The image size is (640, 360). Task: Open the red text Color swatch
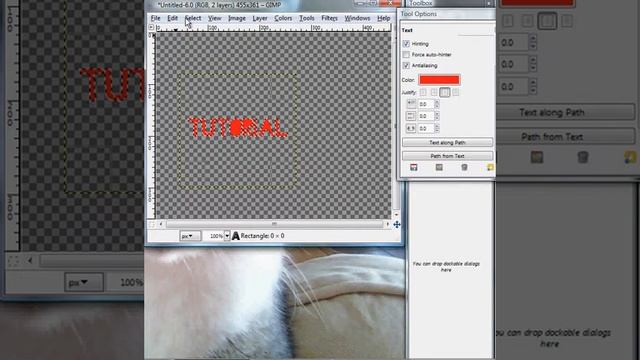[x=439, y=80]
